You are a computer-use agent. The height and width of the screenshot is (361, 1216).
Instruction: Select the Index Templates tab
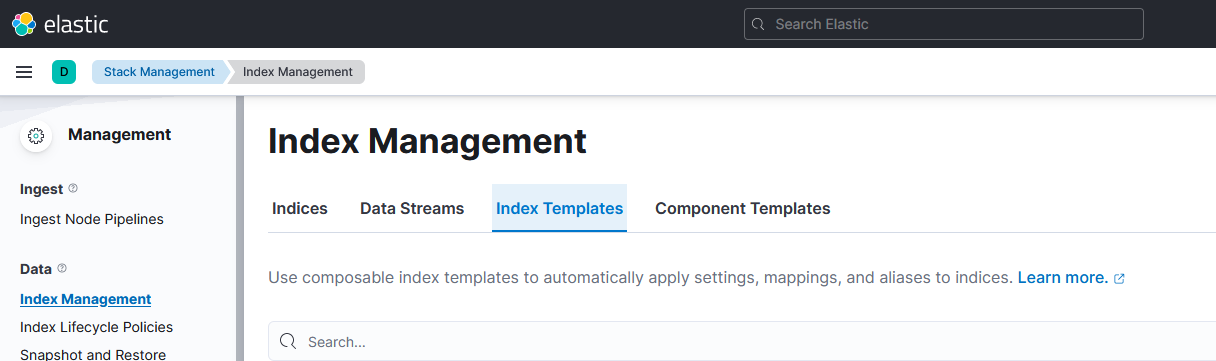click(x=559, y=208)
